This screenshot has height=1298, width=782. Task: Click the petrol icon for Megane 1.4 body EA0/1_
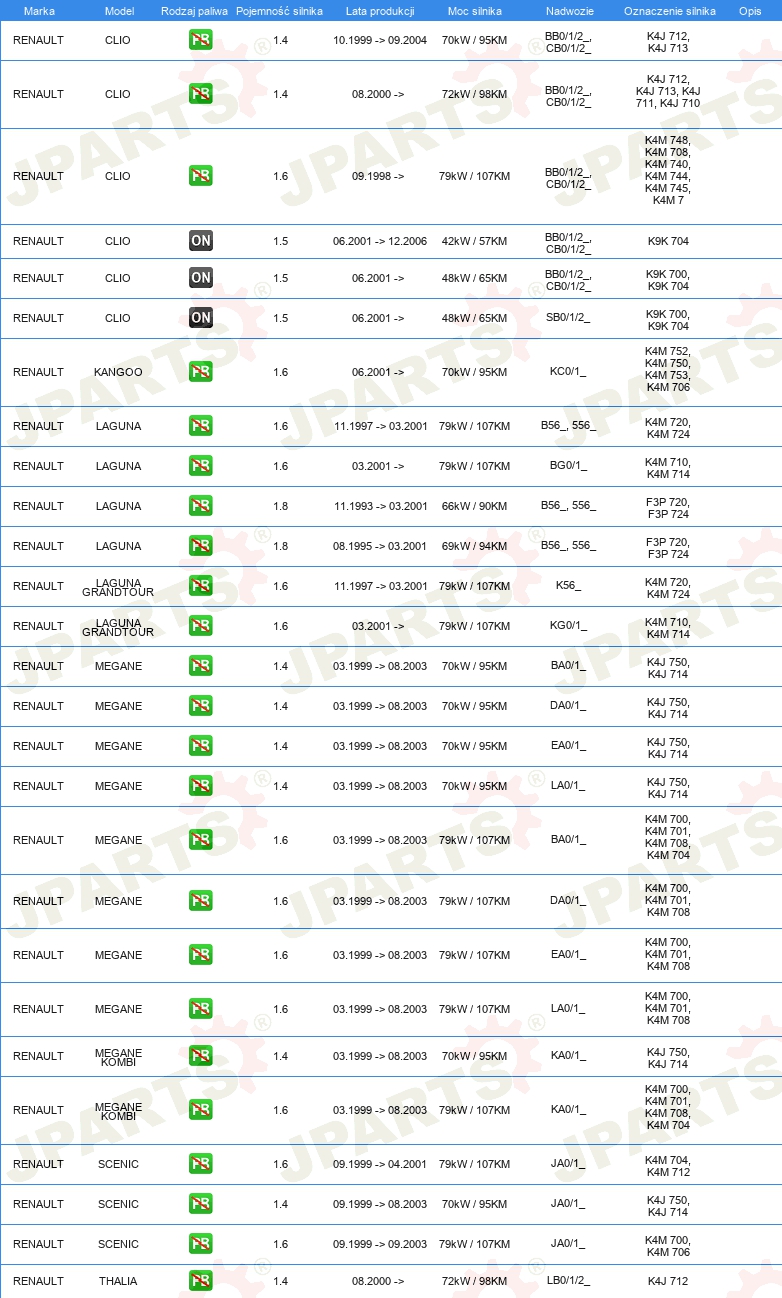201,746
